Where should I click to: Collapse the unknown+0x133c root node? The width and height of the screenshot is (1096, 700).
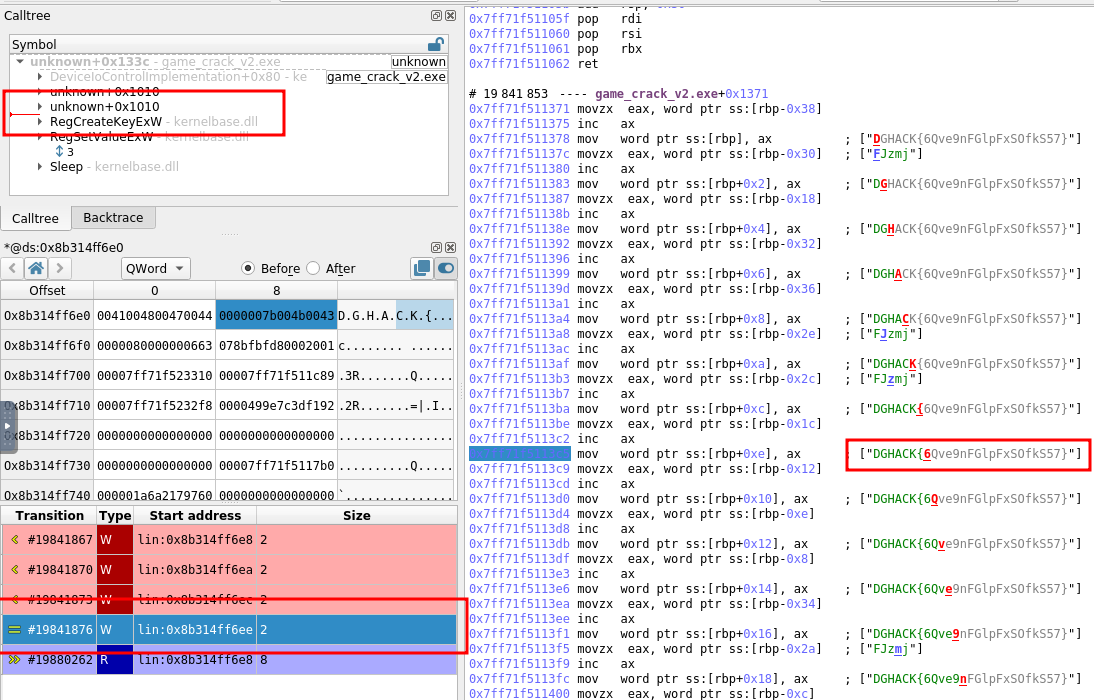[20, 62]
